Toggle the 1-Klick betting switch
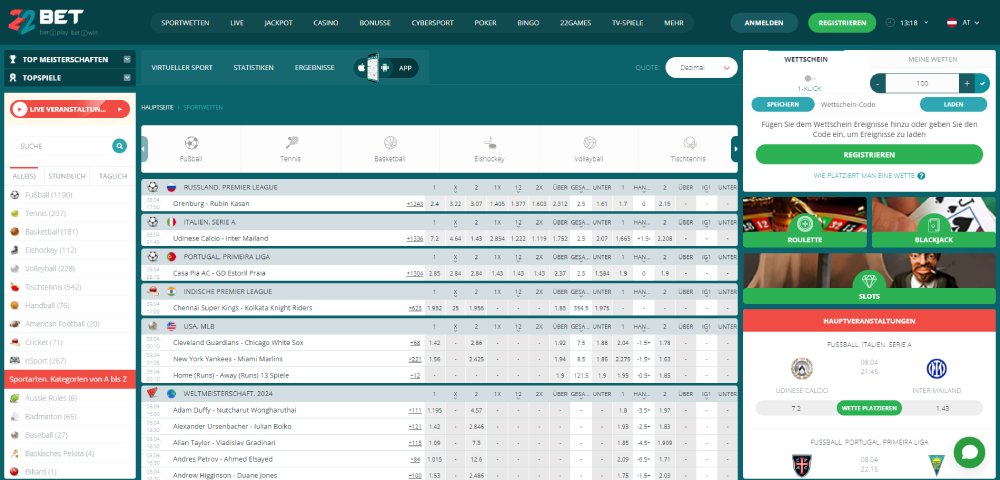The height and width of the screenshot is (480, 1000). (x=810, y=77)
